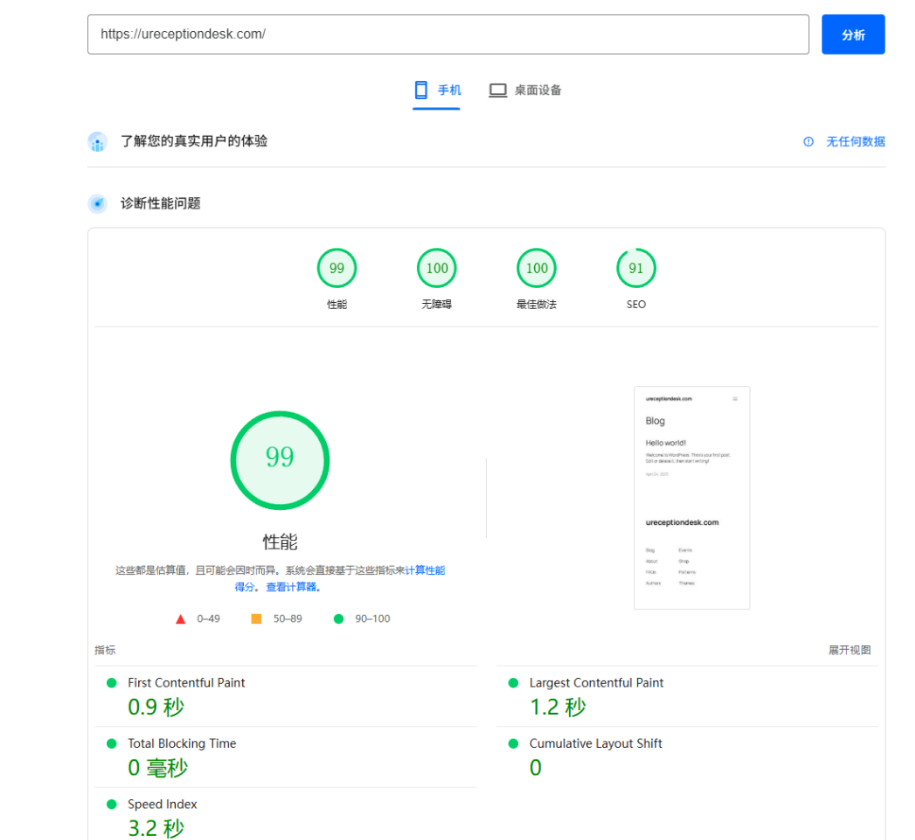Click 展开视图 to expand metrics view
The height and width of the screenshot is (840, 915).
click(x=850, y=650)
